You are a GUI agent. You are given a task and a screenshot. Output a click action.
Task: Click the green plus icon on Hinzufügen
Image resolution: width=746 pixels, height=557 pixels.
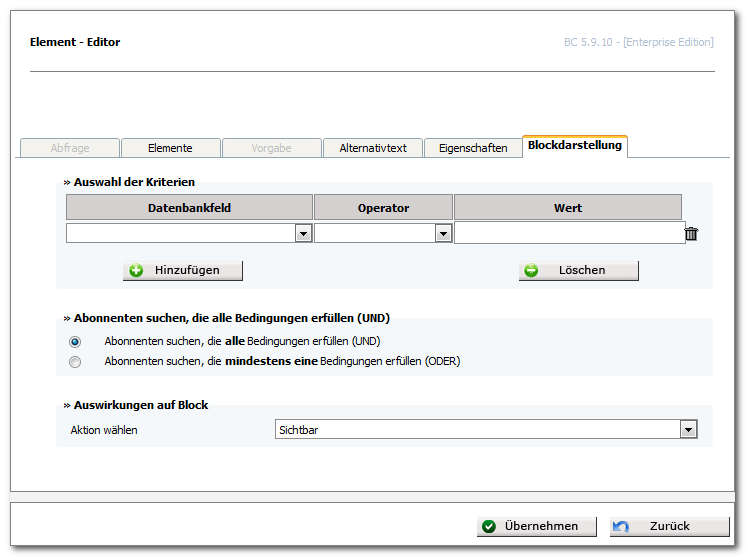point(136,270)
